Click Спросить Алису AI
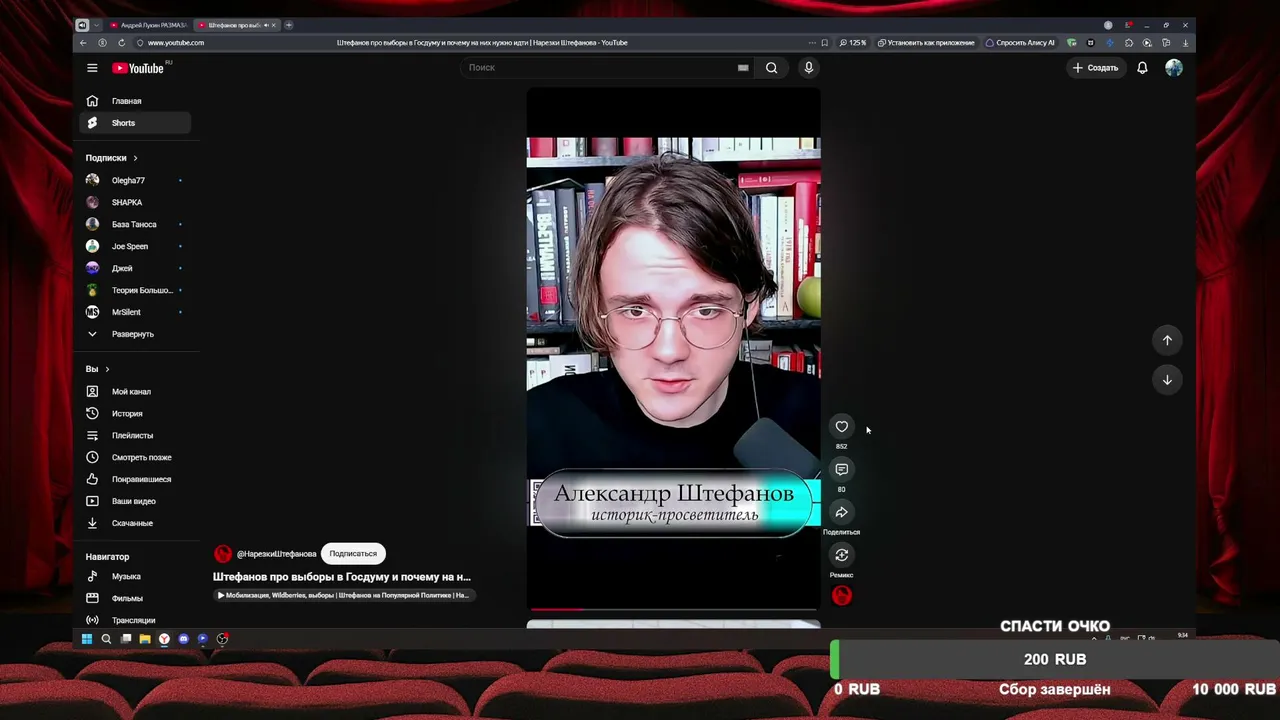 [1020, 43]
